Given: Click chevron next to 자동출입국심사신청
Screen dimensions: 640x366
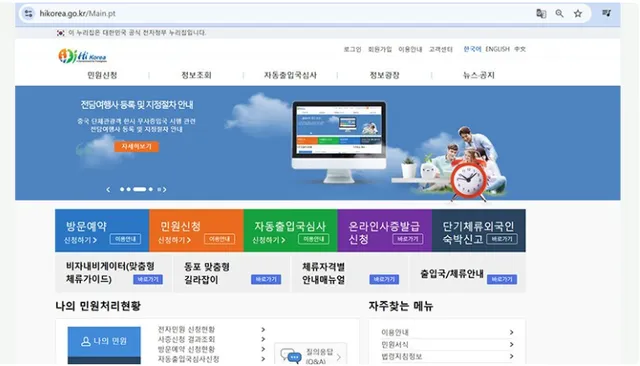Looking at the screenshot, I should pos(263,359).
